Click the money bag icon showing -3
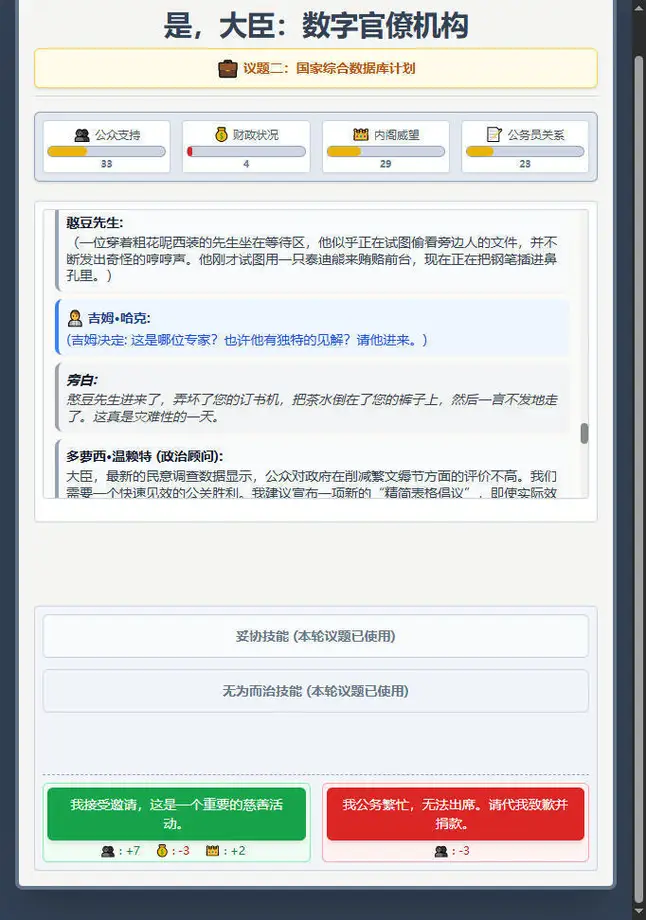646x920 pixels. pyautogui.click(x=162, y=851)
